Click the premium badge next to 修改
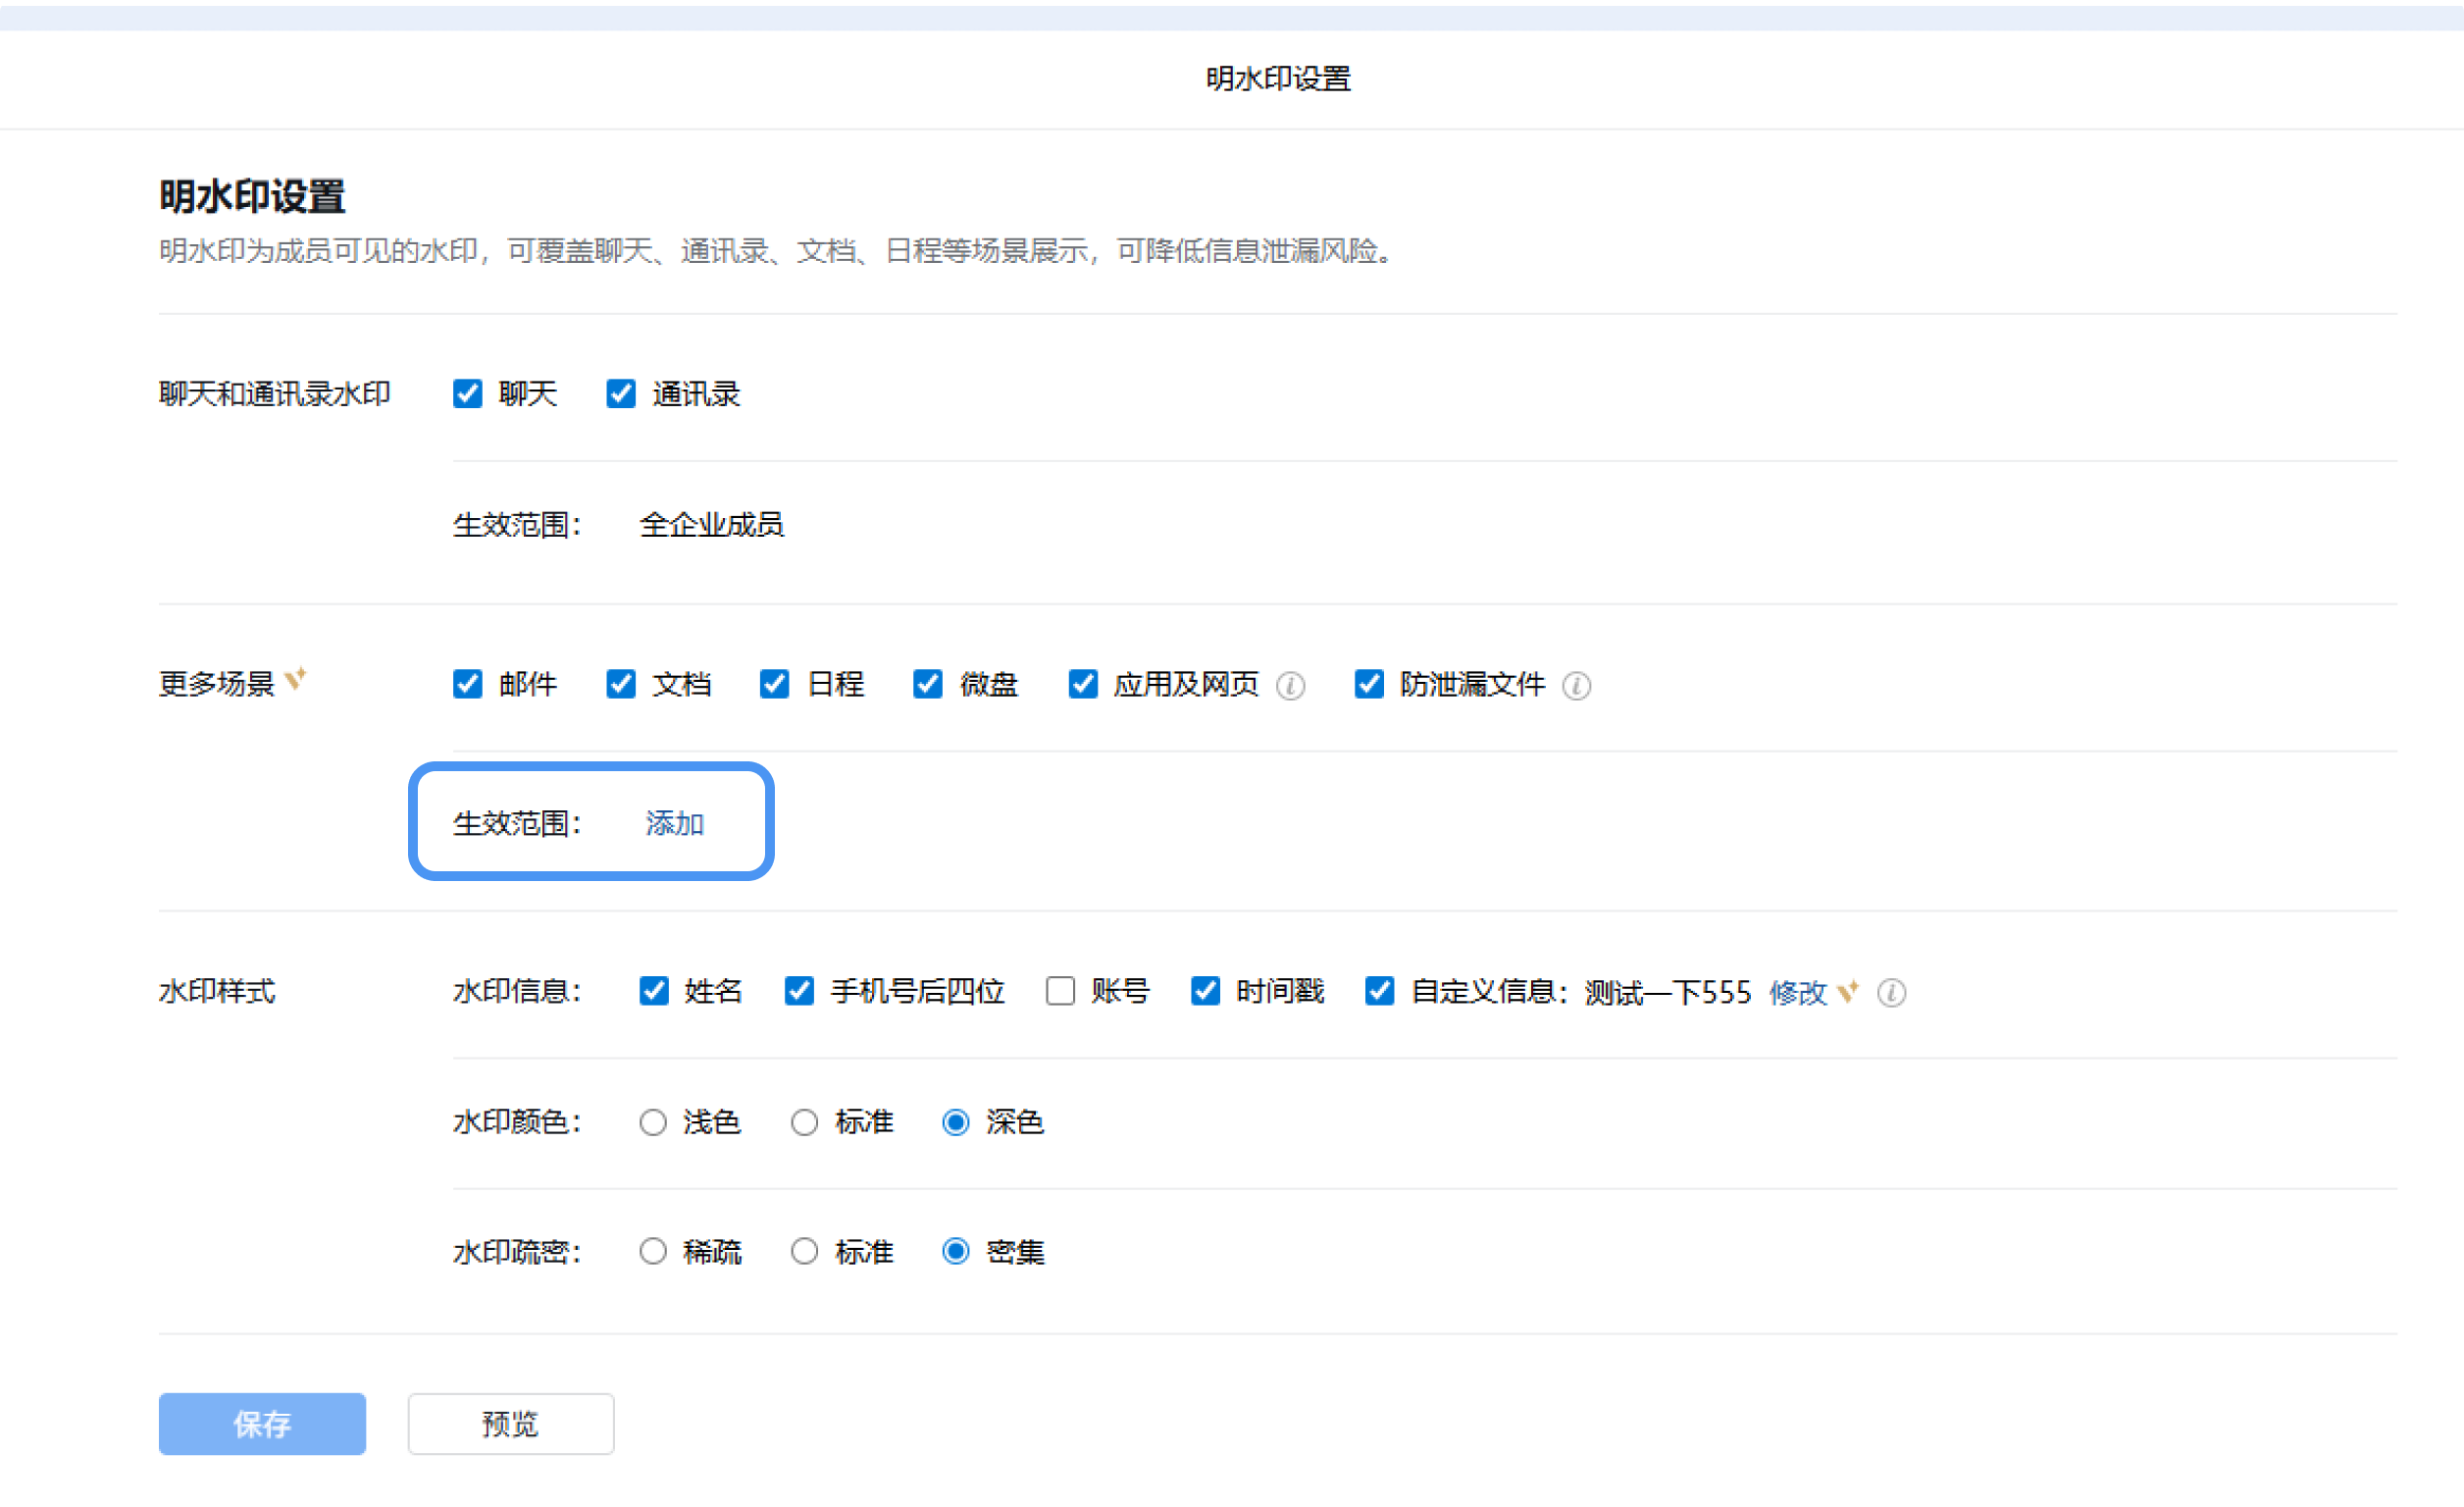 [x=1848, y=991]
